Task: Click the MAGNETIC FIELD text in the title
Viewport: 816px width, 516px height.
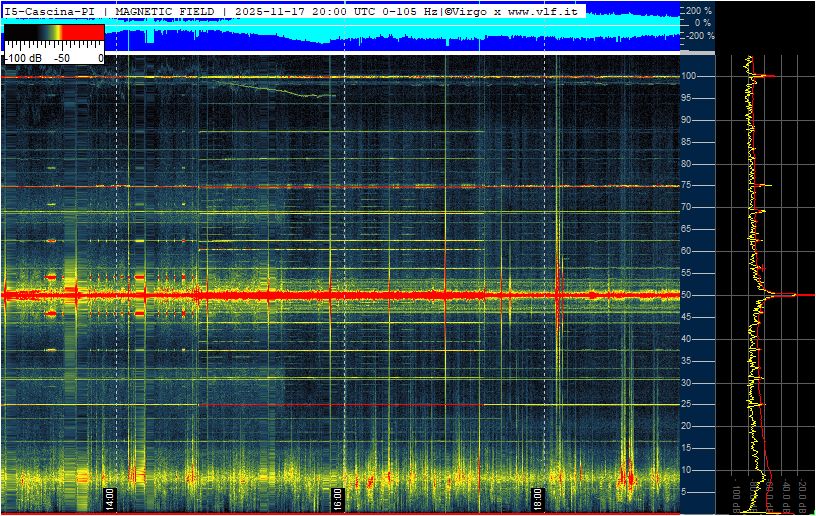Action: pos(164,11)
